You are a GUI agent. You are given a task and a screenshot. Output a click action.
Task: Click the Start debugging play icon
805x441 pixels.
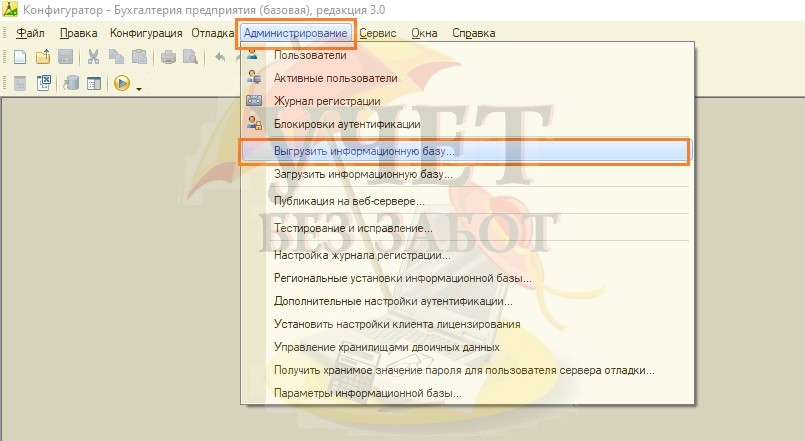click(122, 84)
